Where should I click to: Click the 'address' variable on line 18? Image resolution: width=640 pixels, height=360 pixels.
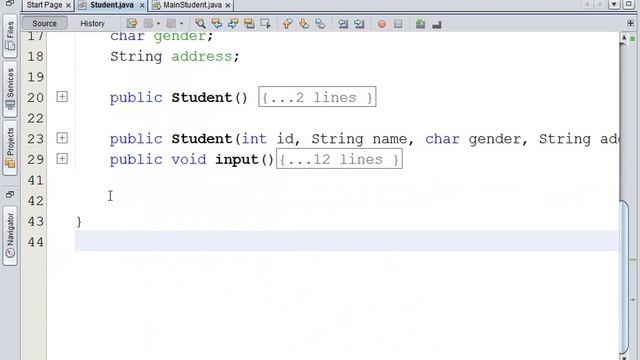202,56
